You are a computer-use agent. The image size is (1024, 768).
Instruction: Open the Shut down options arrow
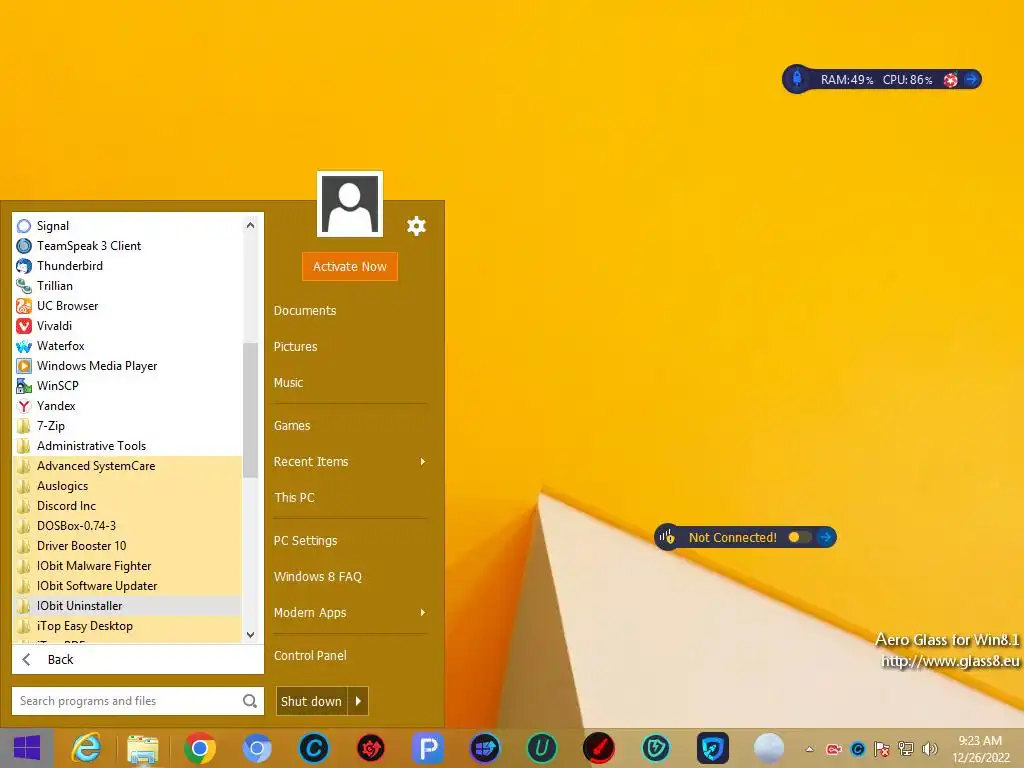pyautogui.click(x=359, y=701)
